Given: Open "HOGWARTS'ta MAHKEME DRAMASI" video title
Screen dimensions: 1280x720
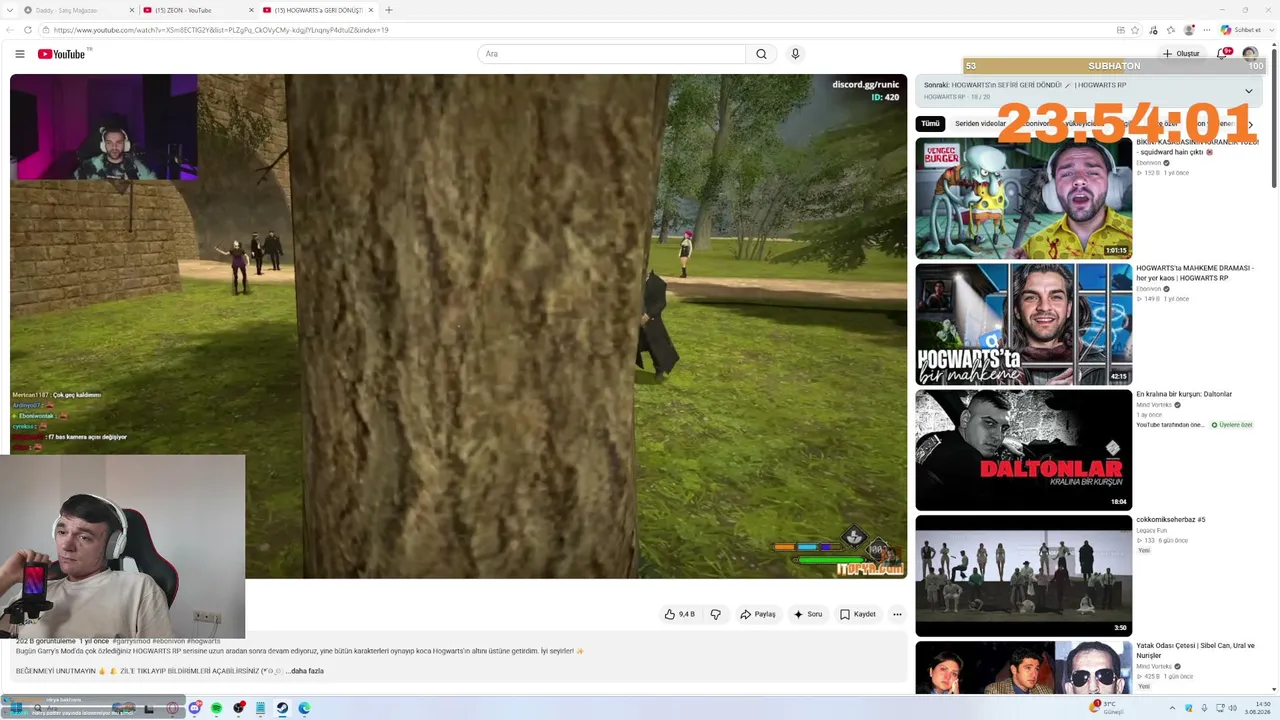Looking at the screenshot, I should point(1195,273).
